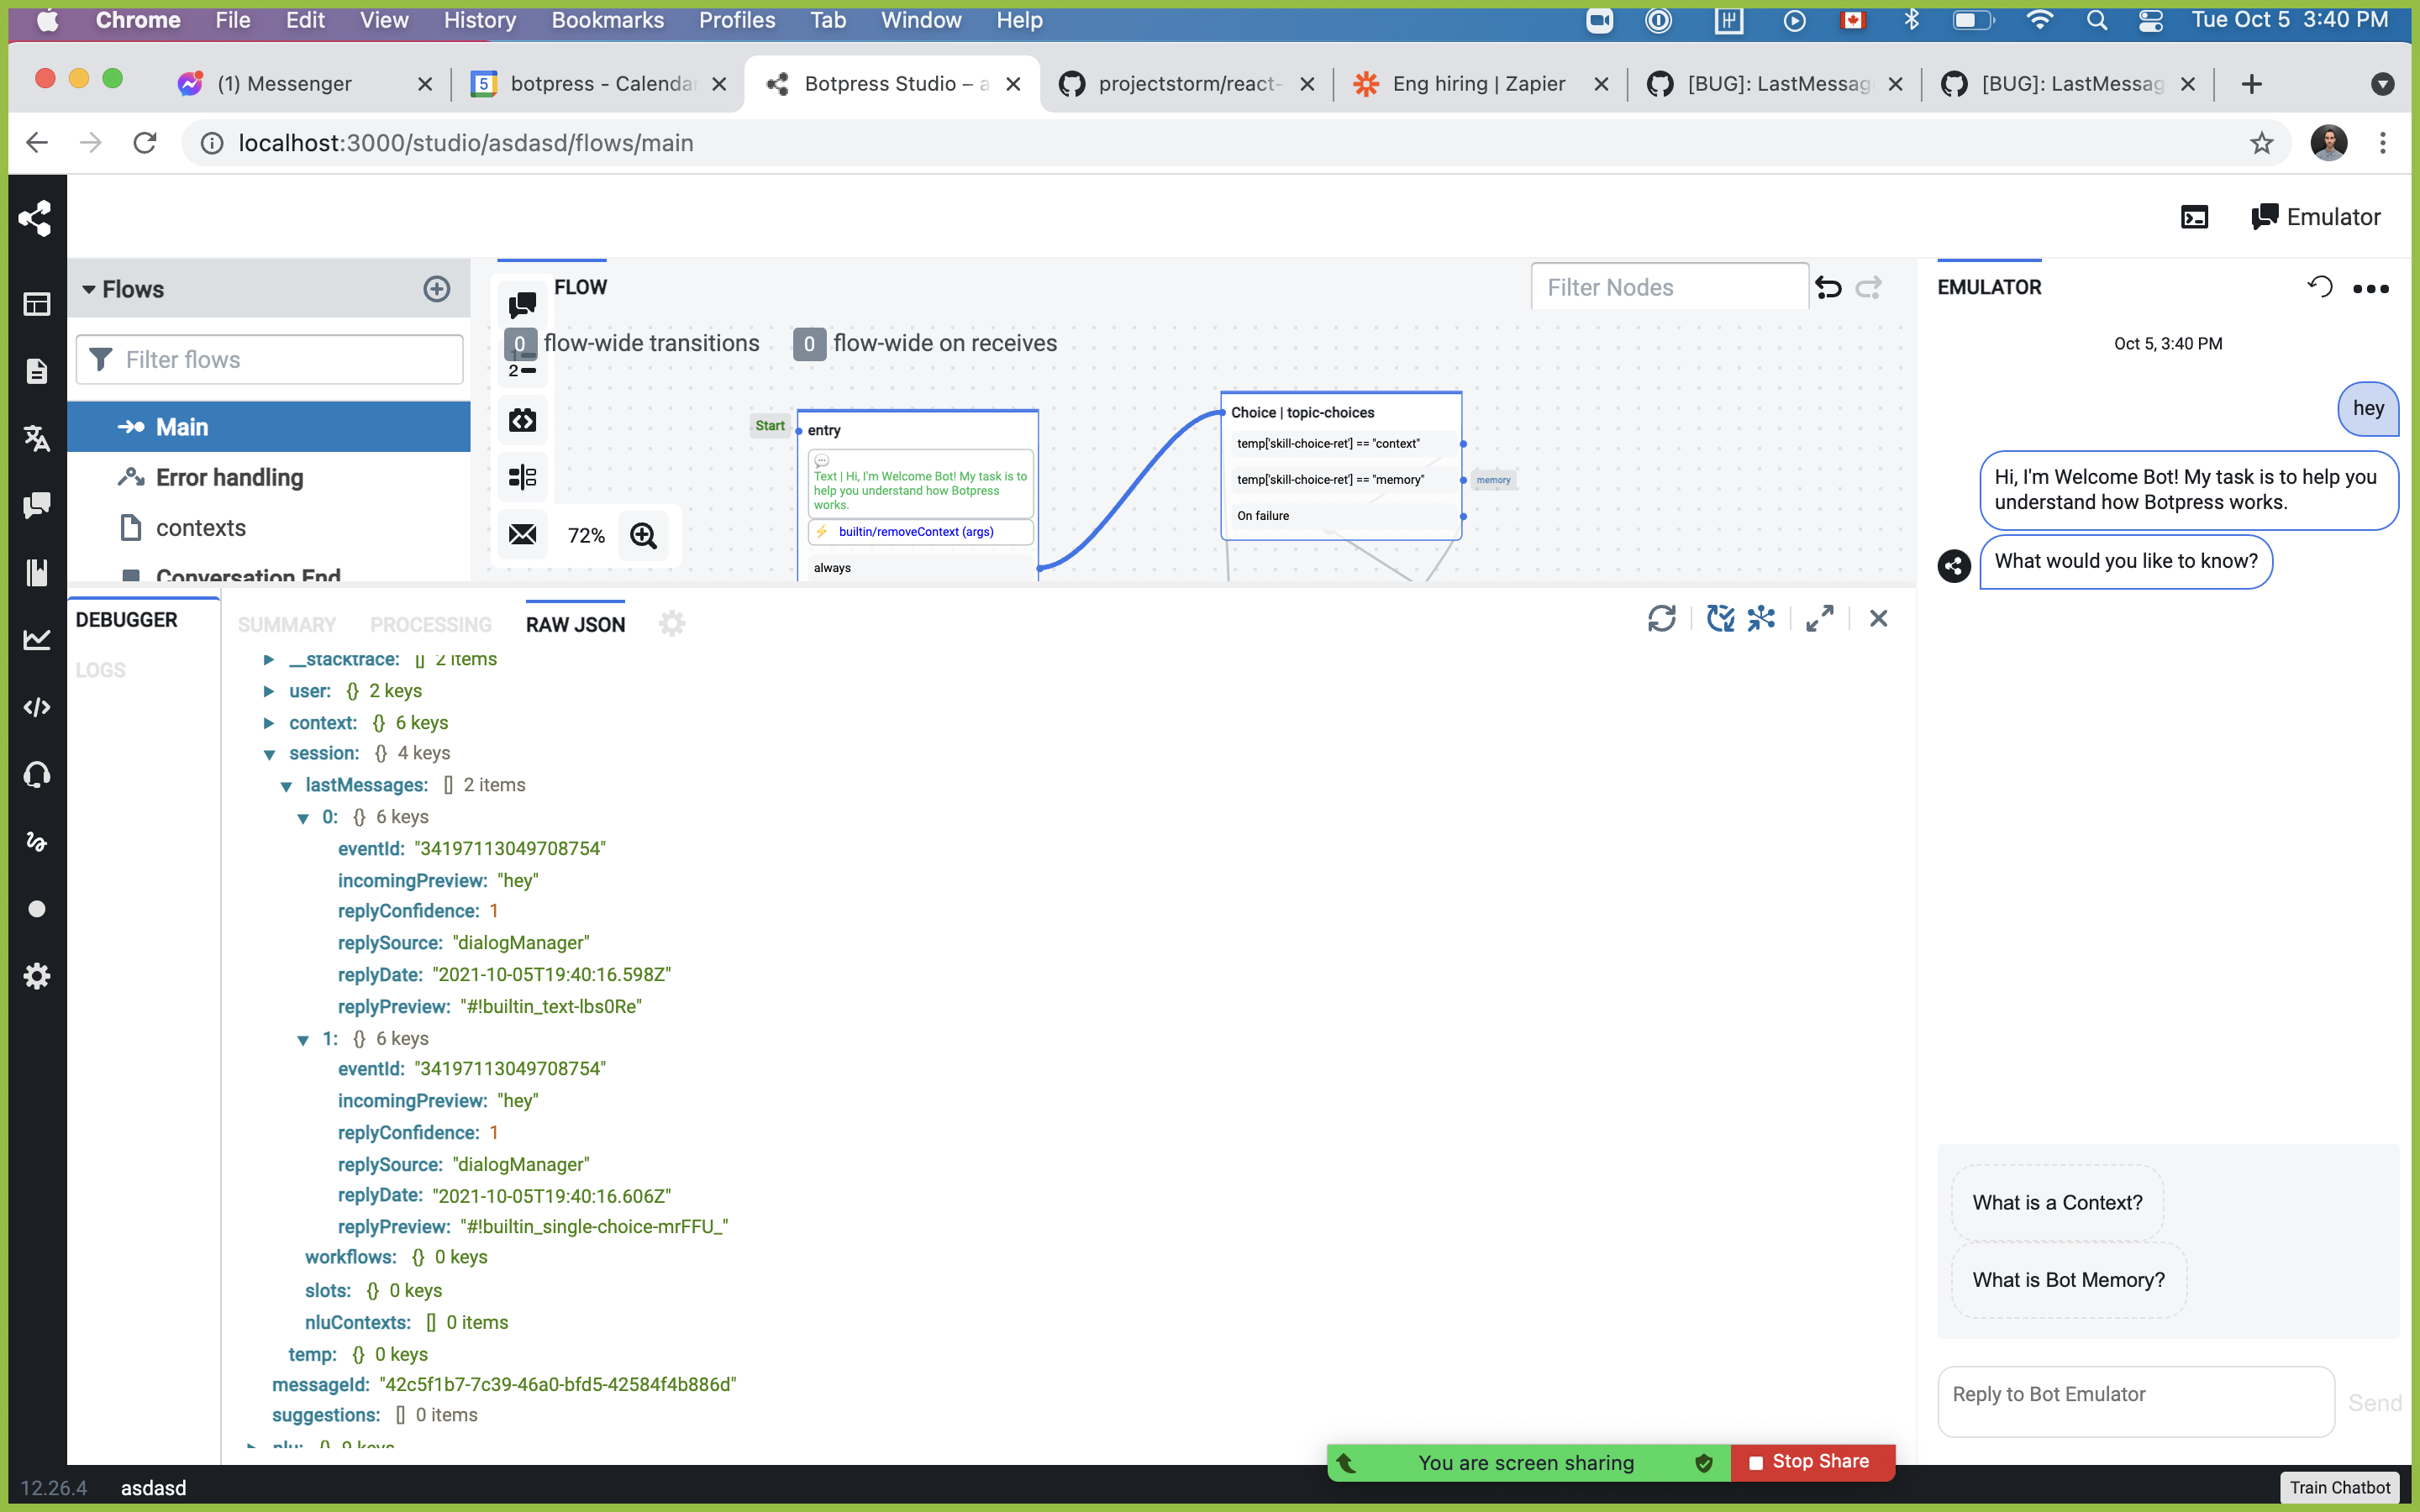Click the Stop Share button

coord(1812,1461)
